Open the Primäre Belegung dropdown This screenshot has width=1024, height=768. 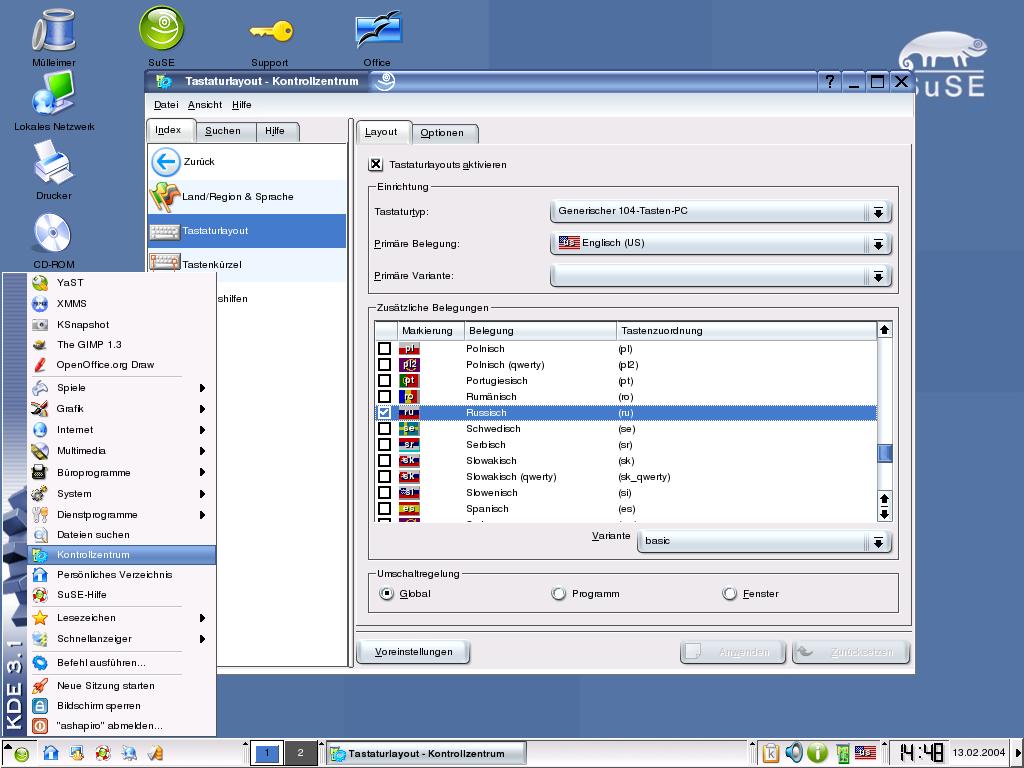[x=721, y=244]
